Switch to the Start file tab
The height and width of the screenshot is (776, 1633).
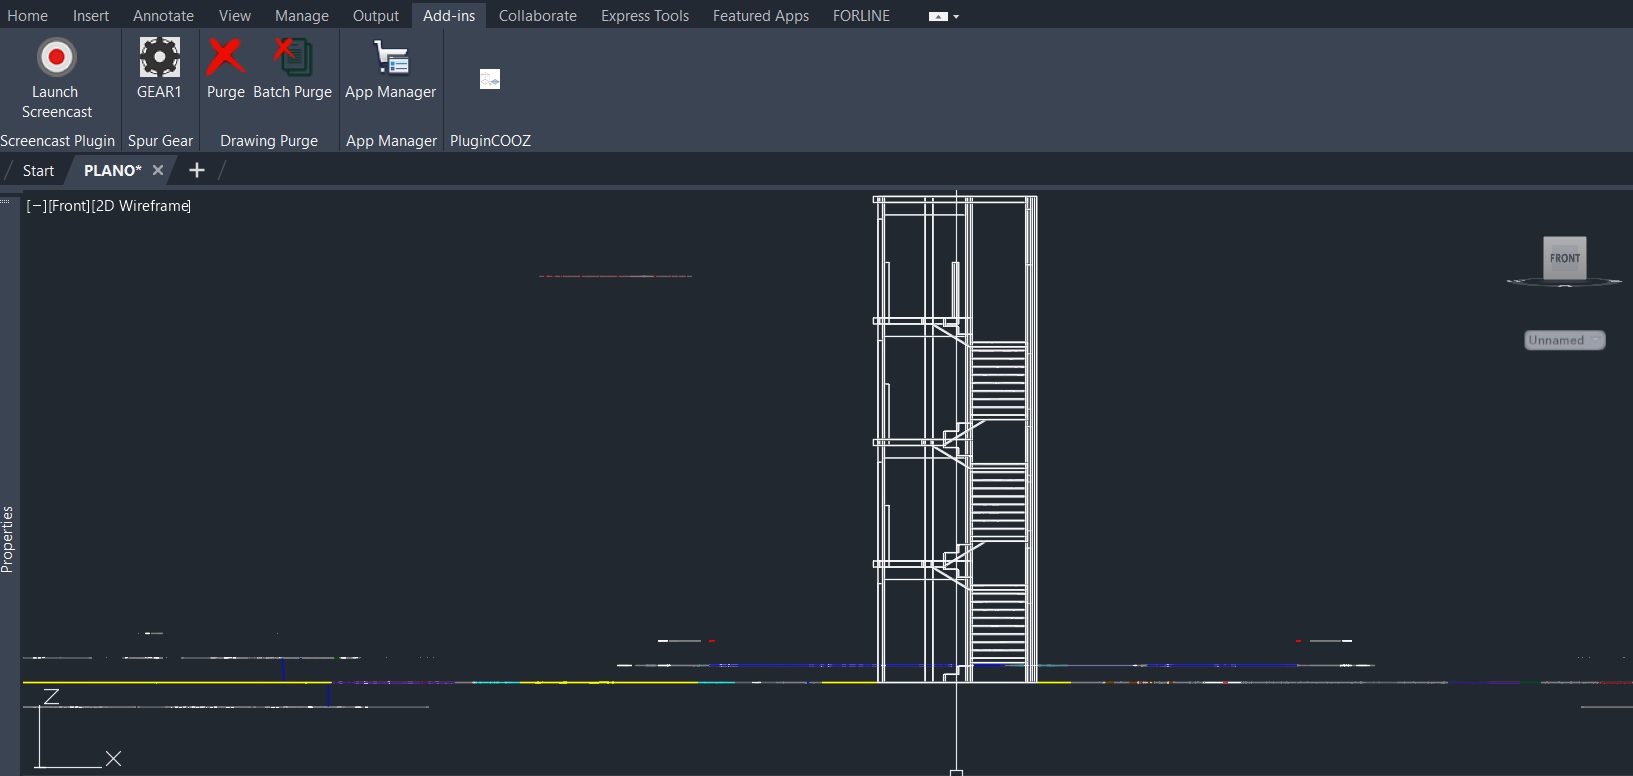pyautogui.click(x=38, y=171)
